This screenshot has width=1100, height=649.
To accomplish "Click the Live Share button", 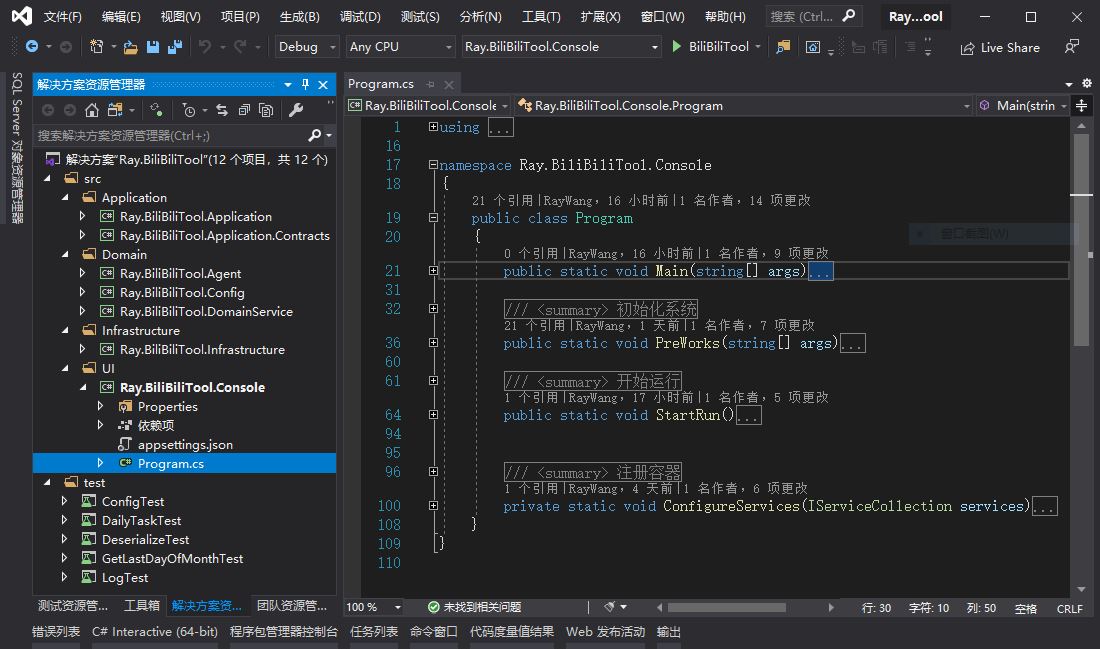I will click(1000, 47).
